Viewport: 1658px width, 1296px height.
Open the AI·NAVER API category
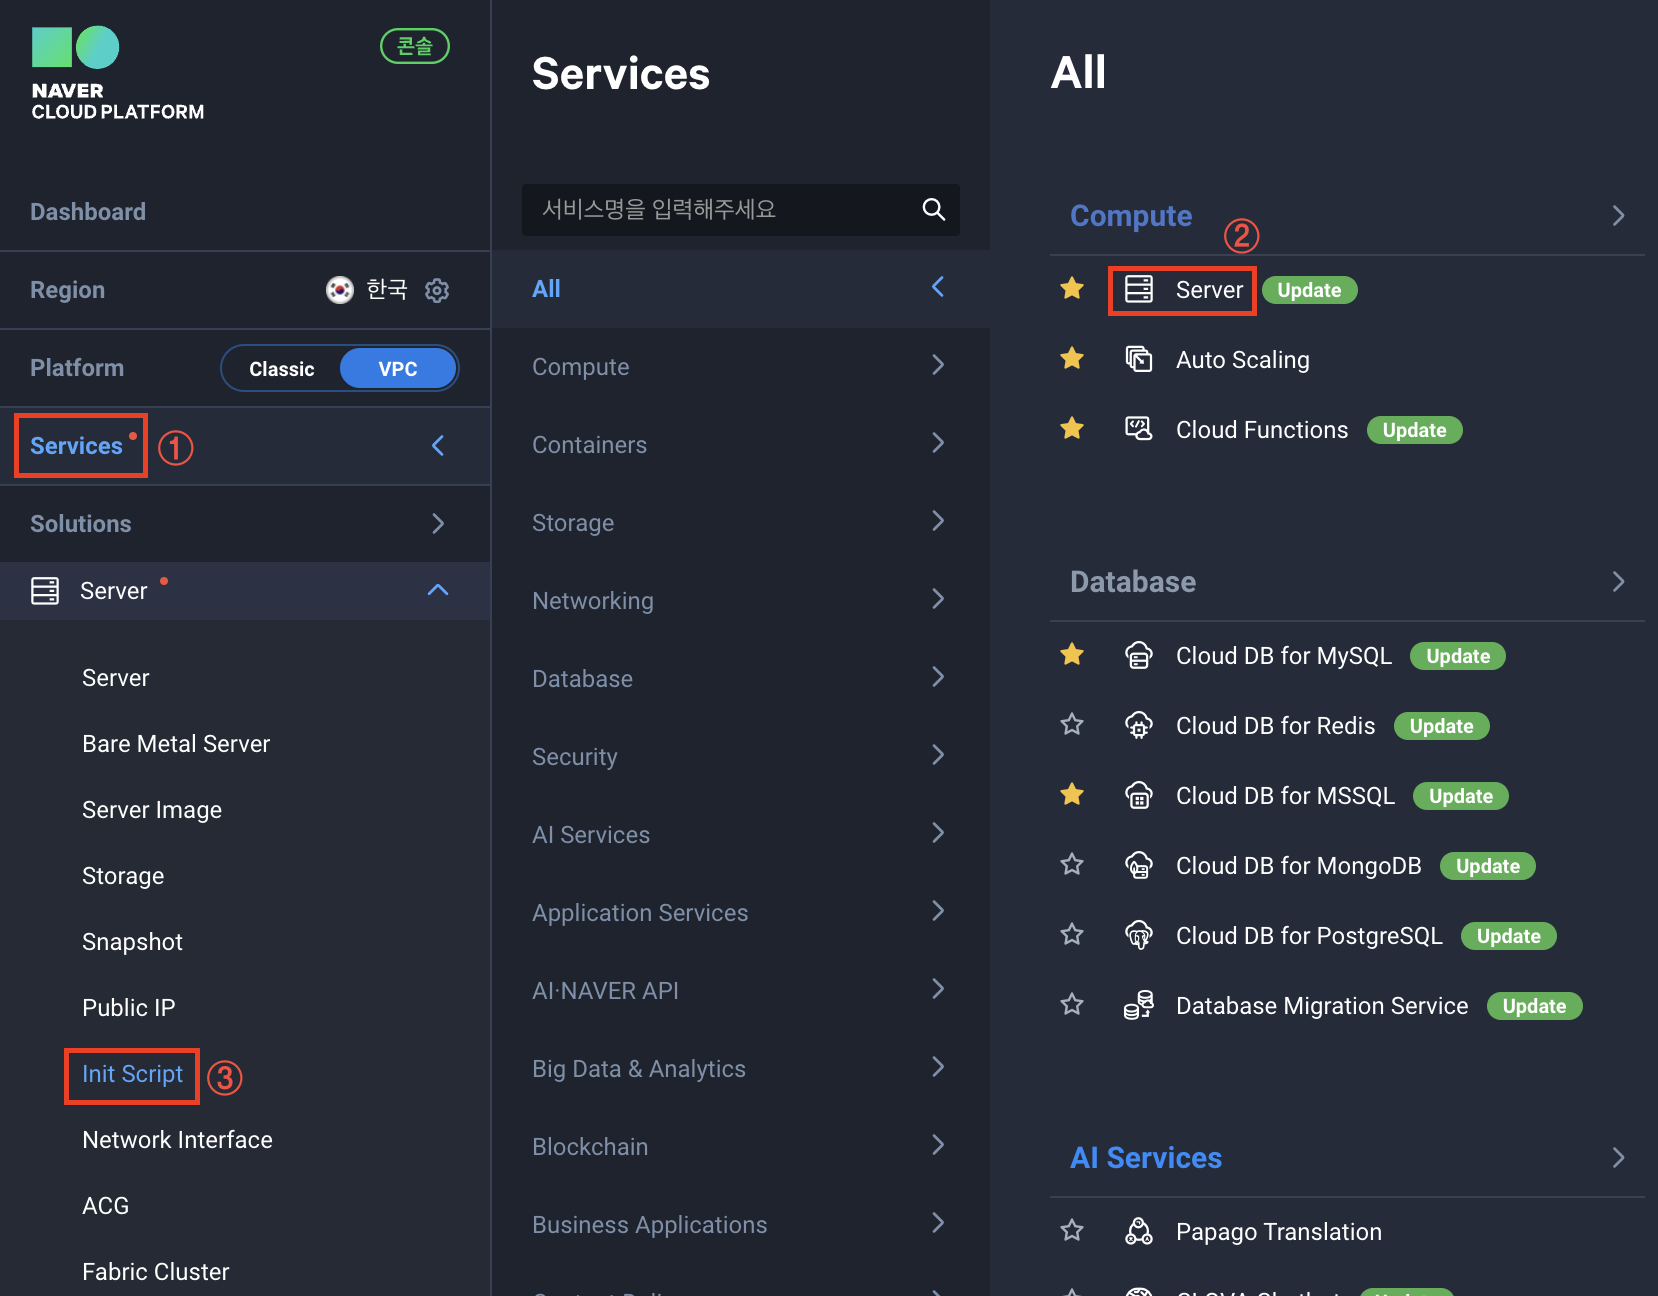(x=741, y=991)
